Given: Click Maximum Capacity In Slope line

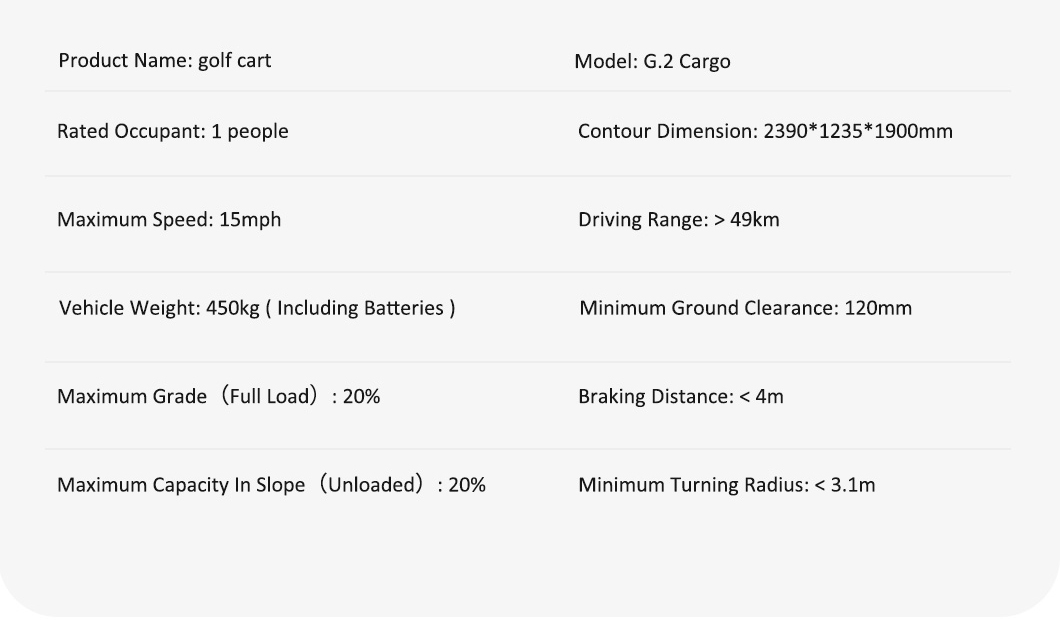Looking at the screenshot, I should point(271,485).
